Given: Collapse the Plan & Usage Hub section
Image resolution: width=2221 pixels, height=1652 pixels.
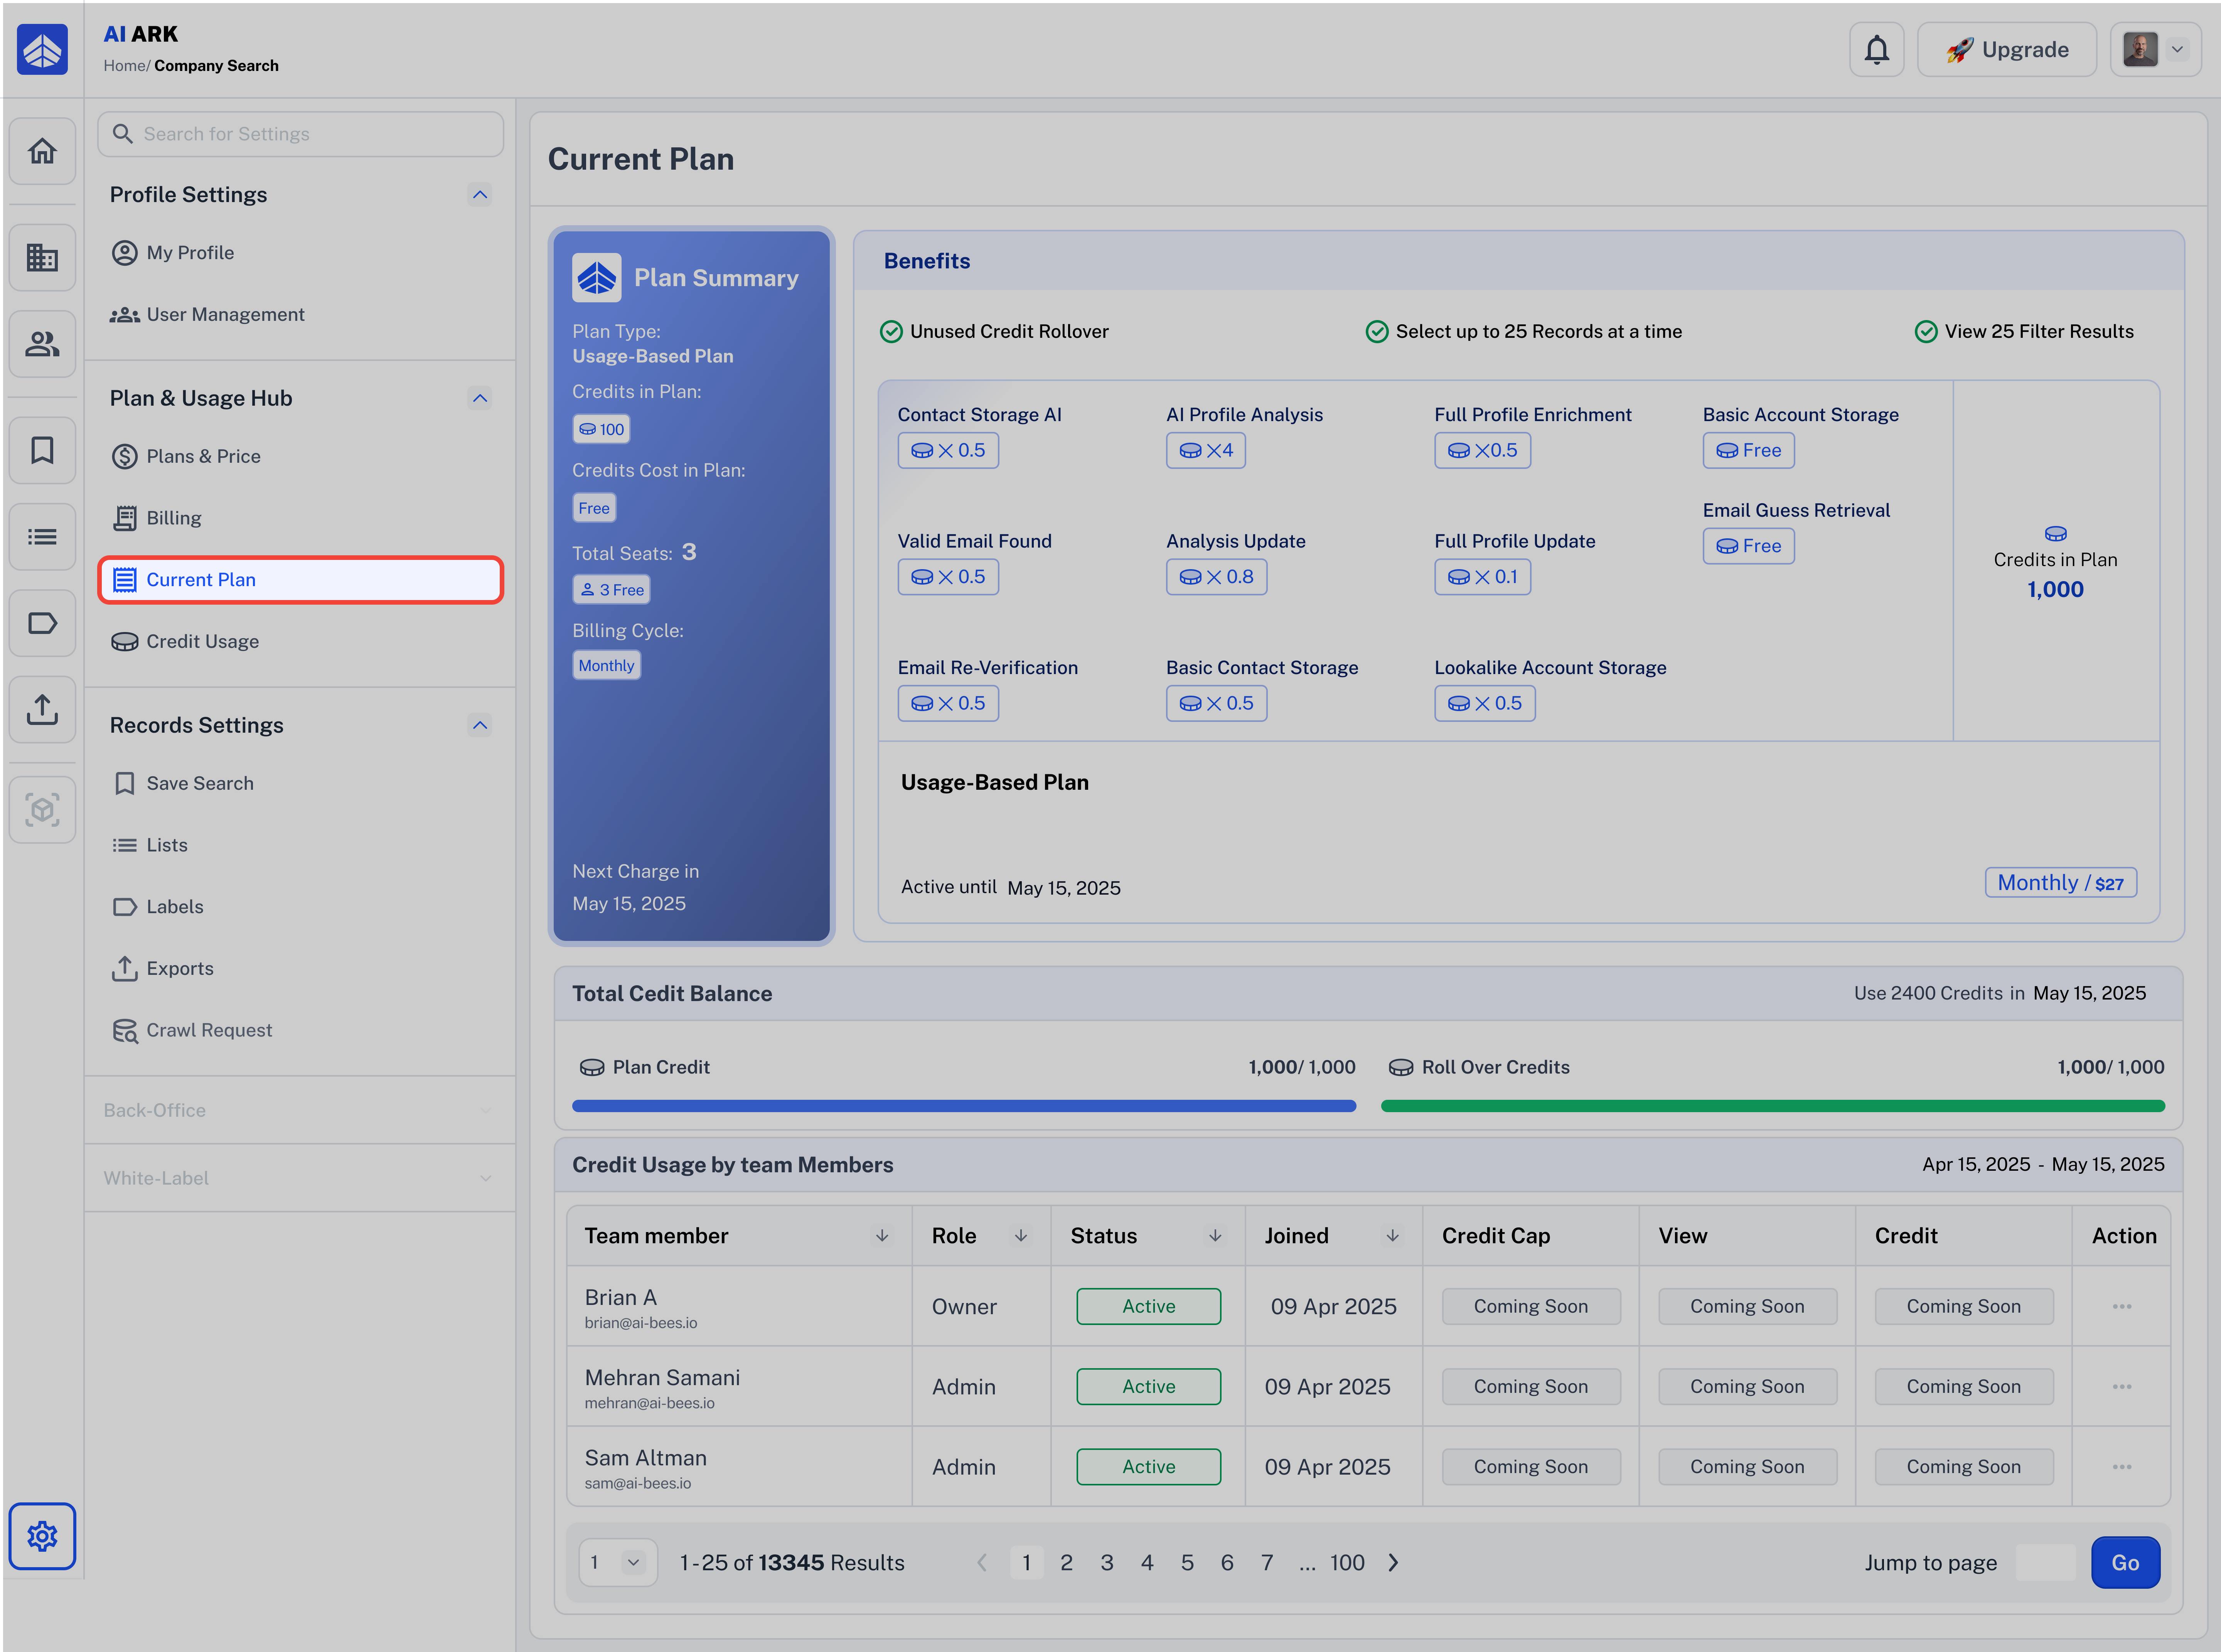Looking at the screenshot, I should point(480,398).
